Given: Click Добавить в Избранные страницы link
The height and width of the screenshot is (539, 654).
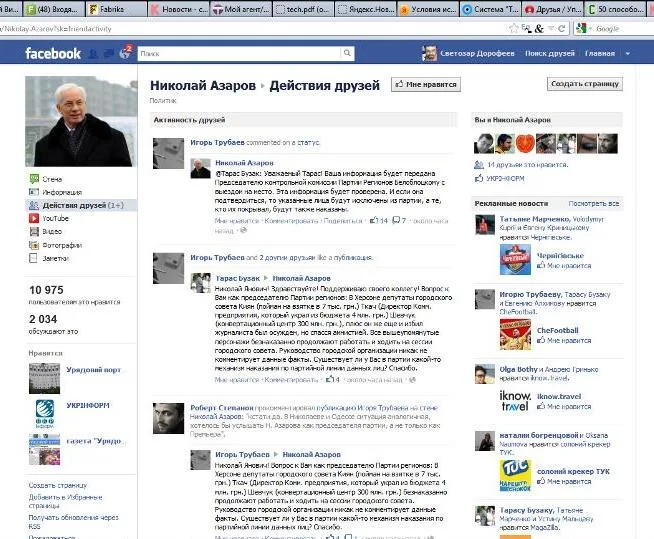Looking at the screenshot, I should pyautogui.click(x=65, y=501).
